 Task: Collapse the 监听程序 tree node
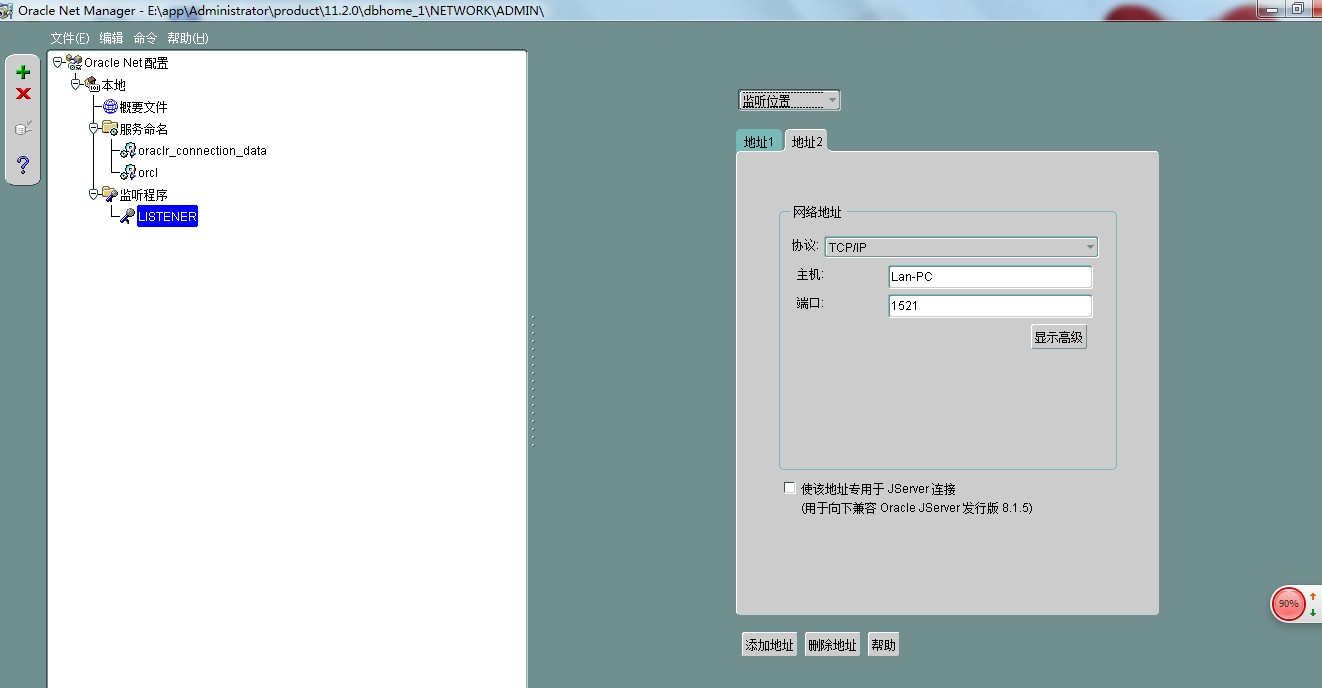click(x=93, y=193)
